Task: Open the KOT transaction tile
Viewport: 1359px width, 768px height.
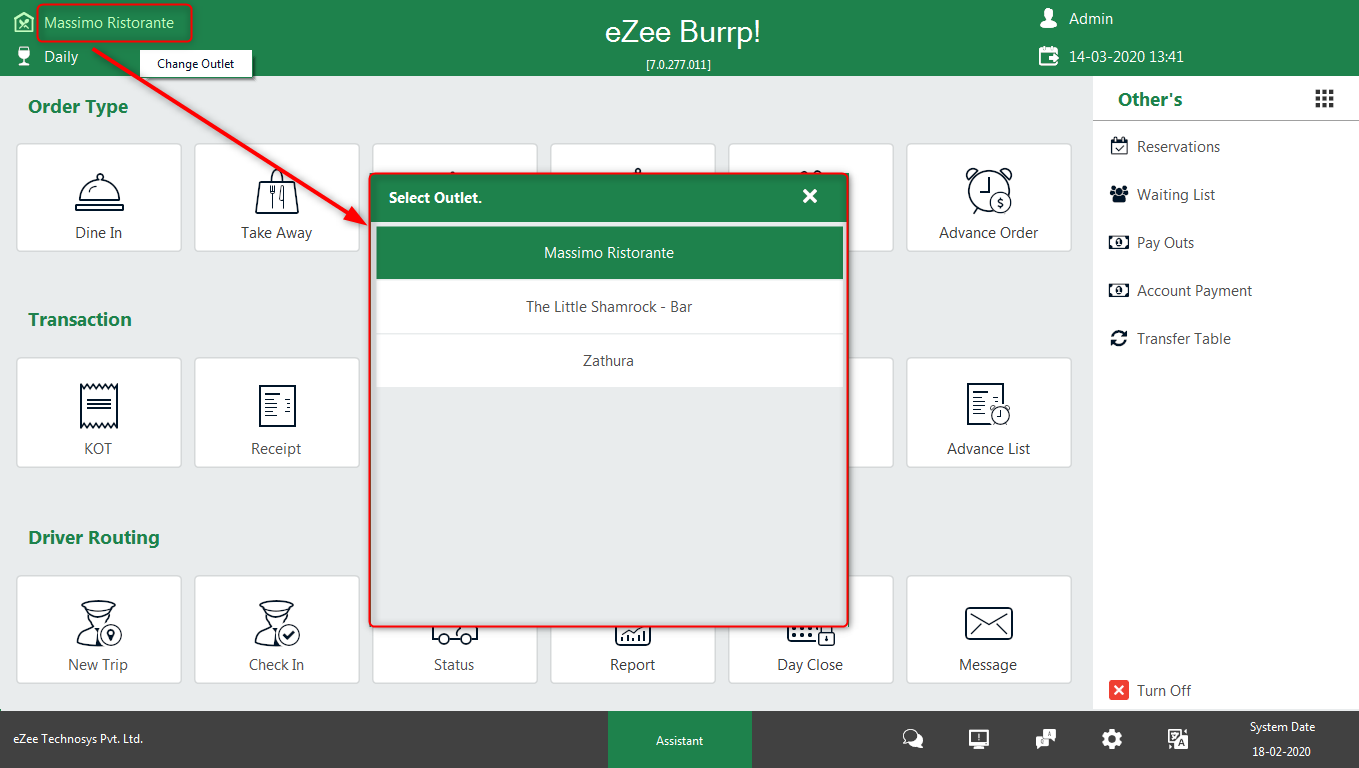Action: coord(99,412)
